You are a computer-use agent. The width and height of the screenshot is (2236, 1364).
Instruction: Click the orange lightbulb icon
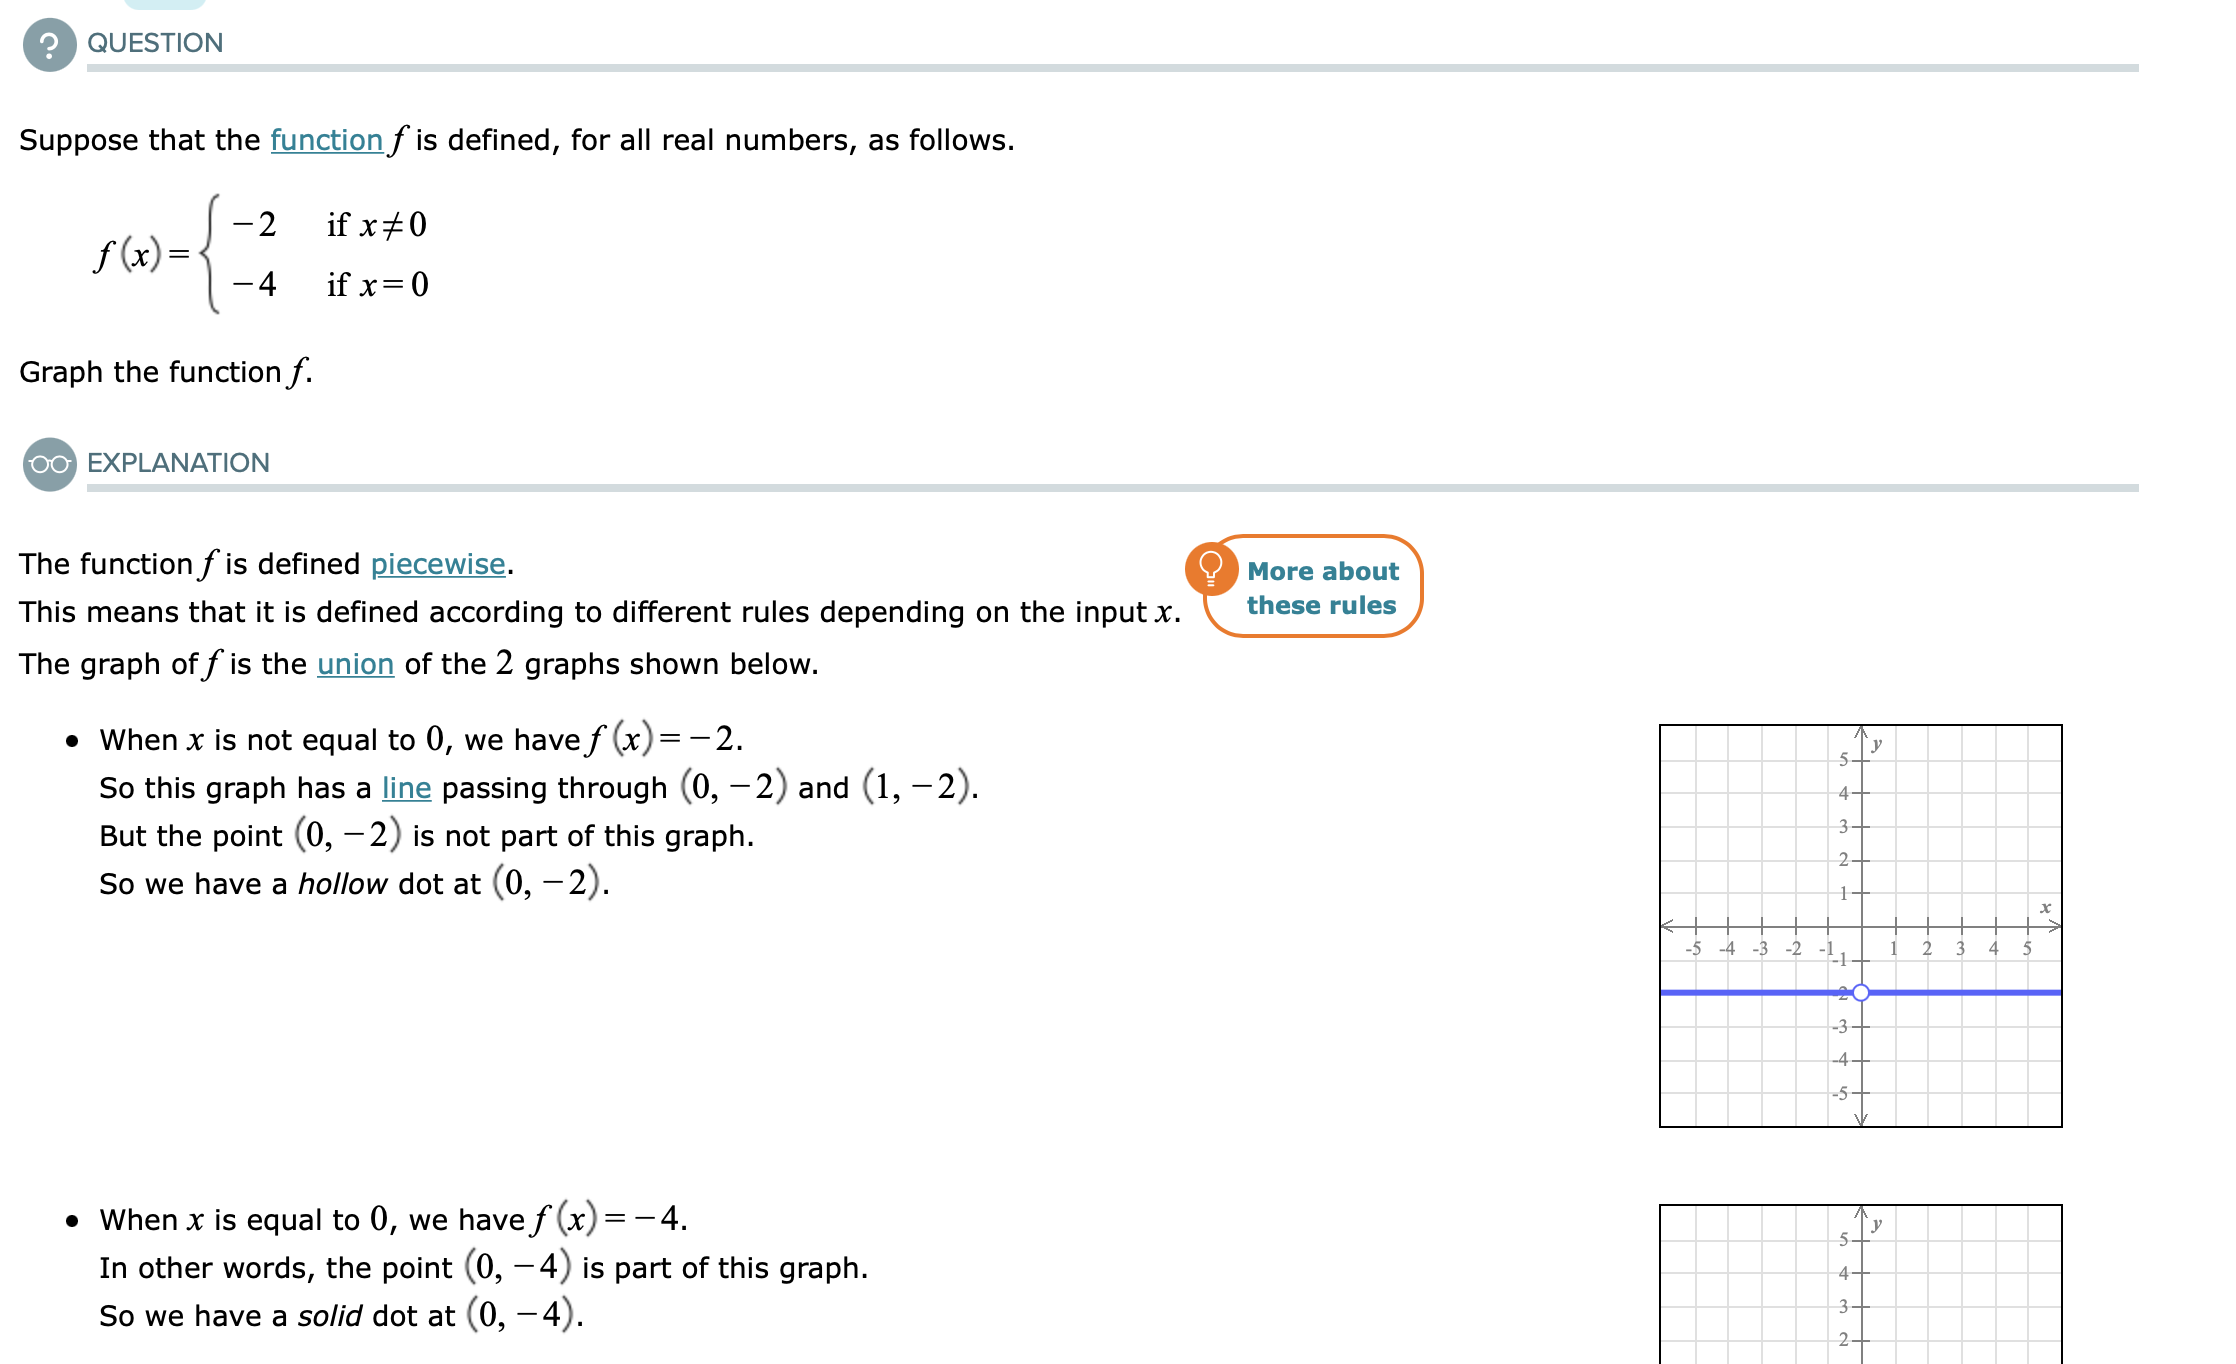click(x=1211, y=571)
